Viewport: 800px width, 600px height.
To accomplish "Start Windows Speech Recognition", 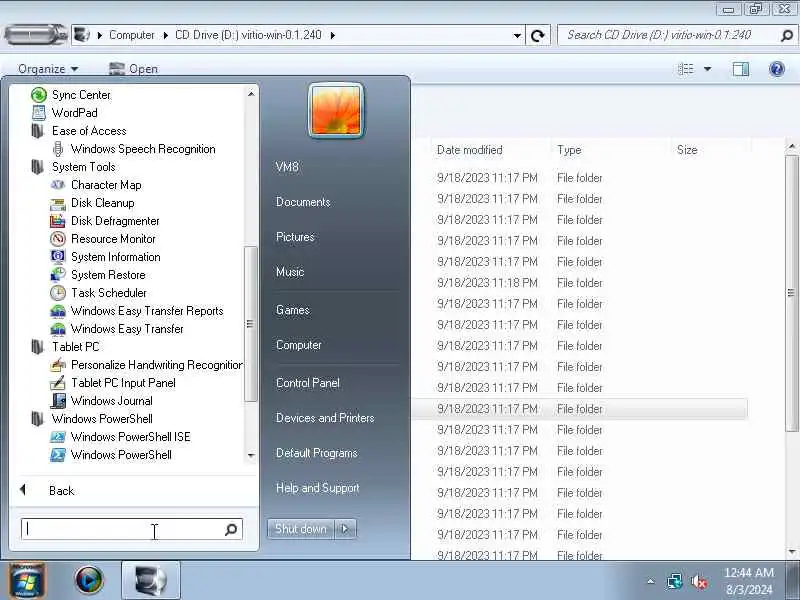I will [134, 149].
